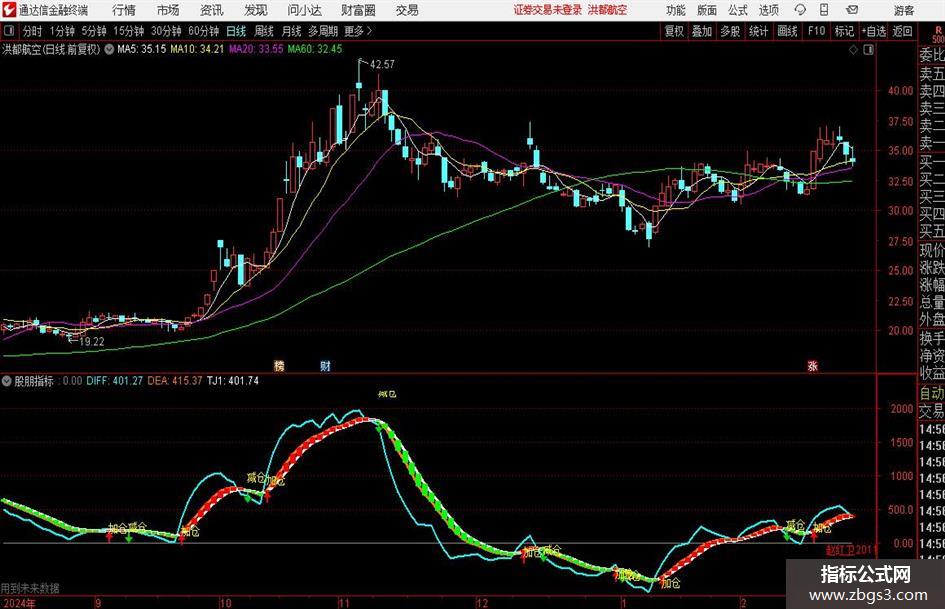The image size is (945, 609).
Task: Click the 画线 drawing tool button
Action: click(x=787, y=31)
